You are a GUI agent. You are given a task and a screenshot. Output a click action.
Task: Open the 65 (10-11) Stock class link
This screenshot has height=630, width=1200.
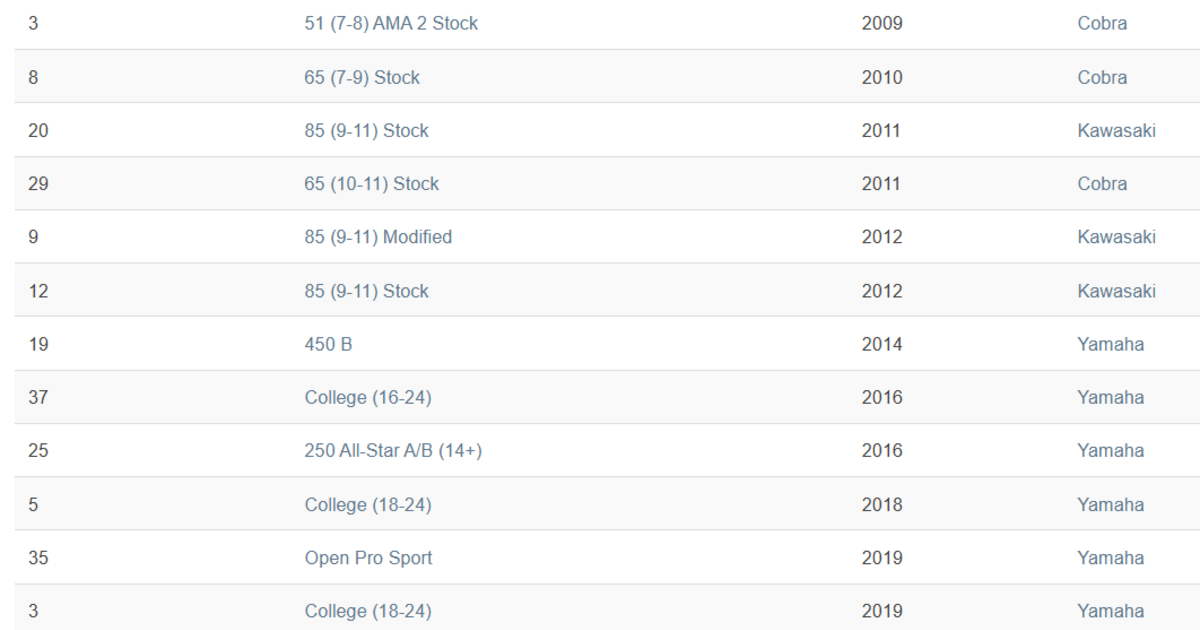coord(371,184)
